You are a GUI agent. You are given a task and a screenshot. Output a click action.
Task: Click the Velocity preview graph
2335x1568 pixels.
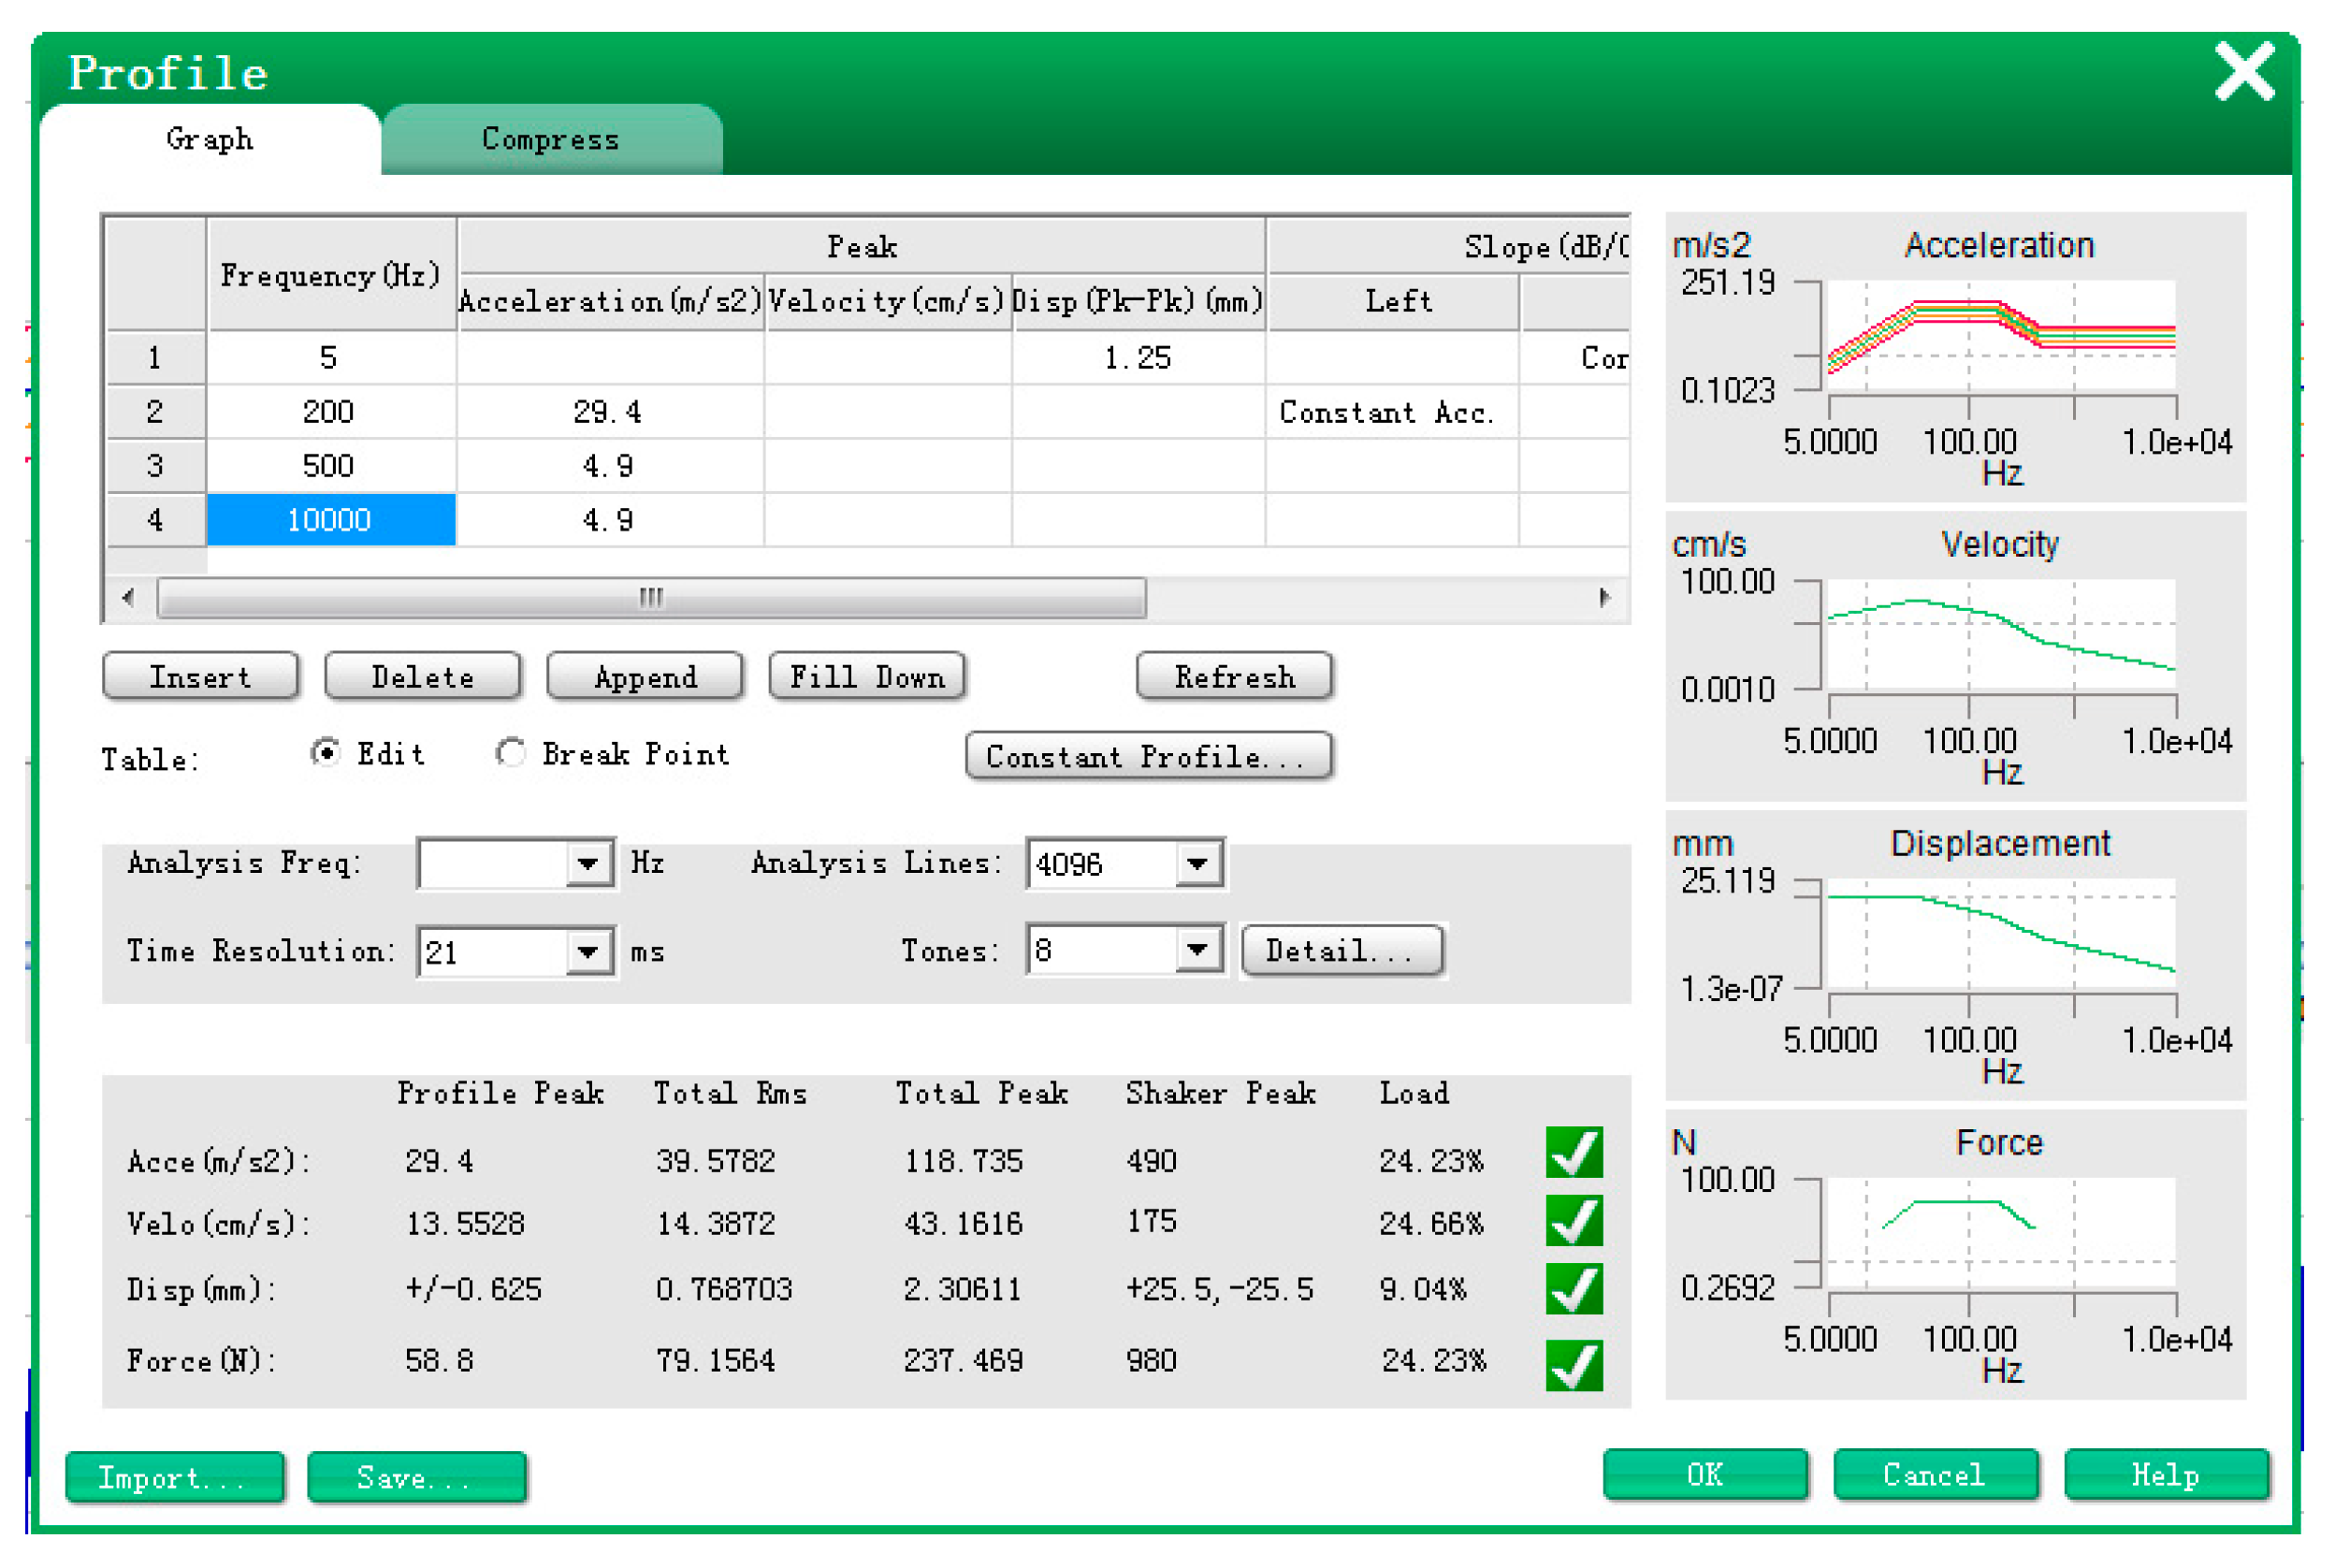pyautogui.click(x=2000, y=634)
